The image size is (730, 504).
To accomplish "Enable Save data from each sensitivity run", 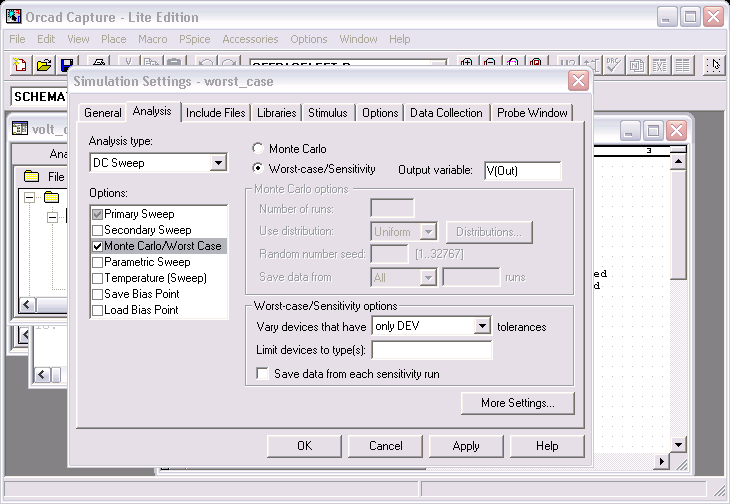I will (x=263, y=374).
